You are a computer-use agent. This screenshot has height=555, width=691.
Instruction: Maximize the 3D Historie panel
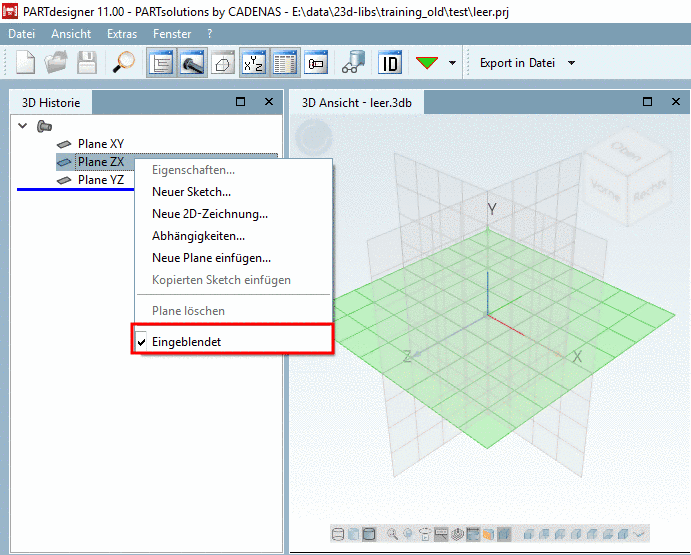[241, 102]
